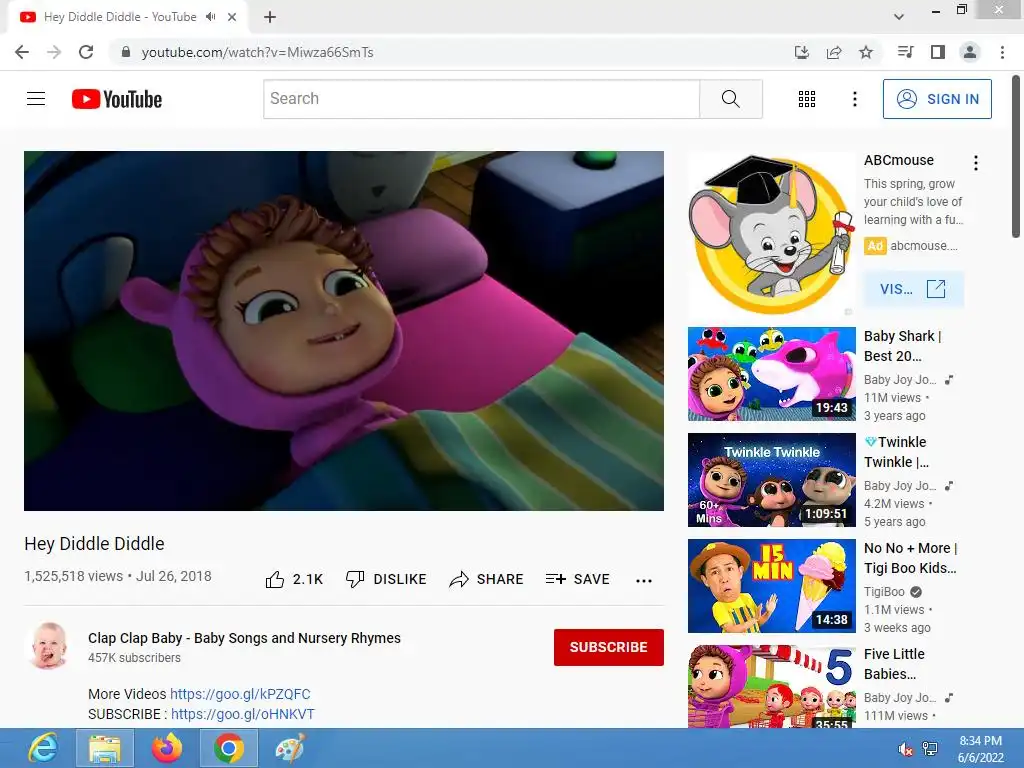
Task: Click the DISLIKE thumbs down button
Action: click(386, 579)
